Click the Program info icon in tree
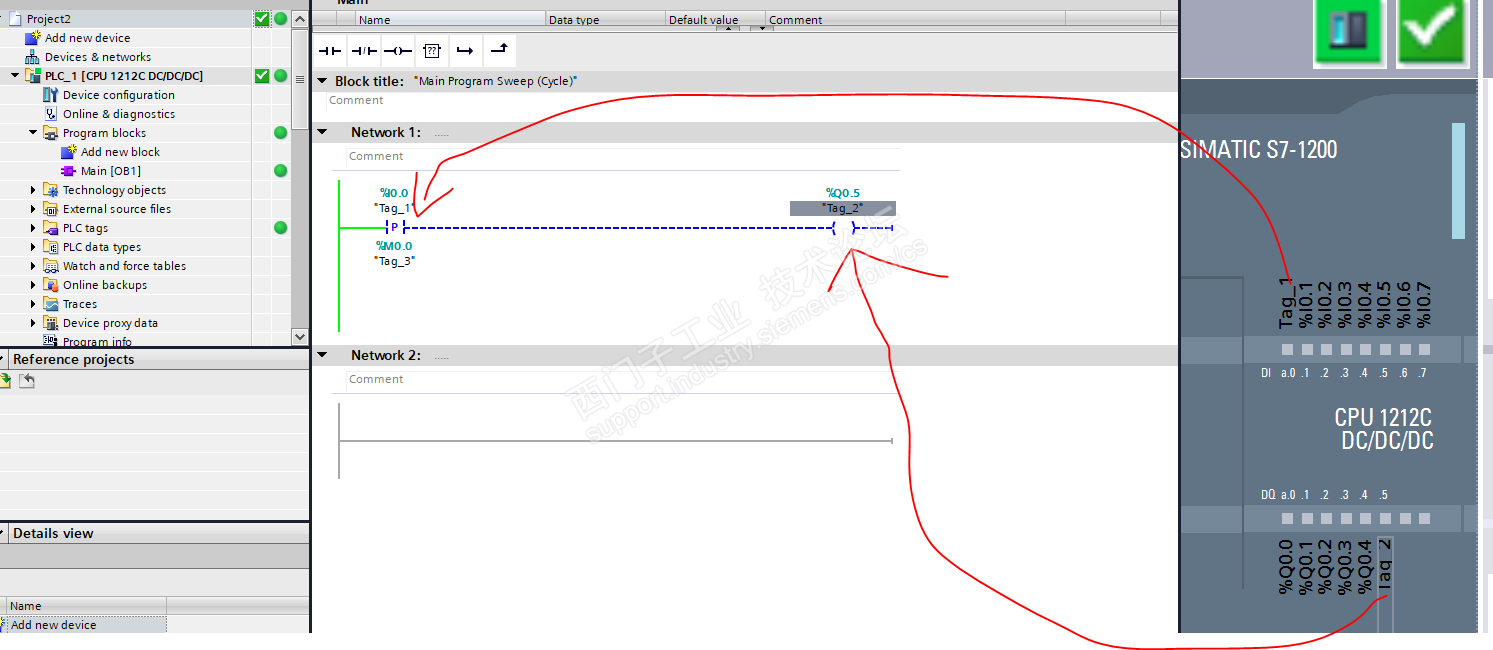 [x=51, y=342]
